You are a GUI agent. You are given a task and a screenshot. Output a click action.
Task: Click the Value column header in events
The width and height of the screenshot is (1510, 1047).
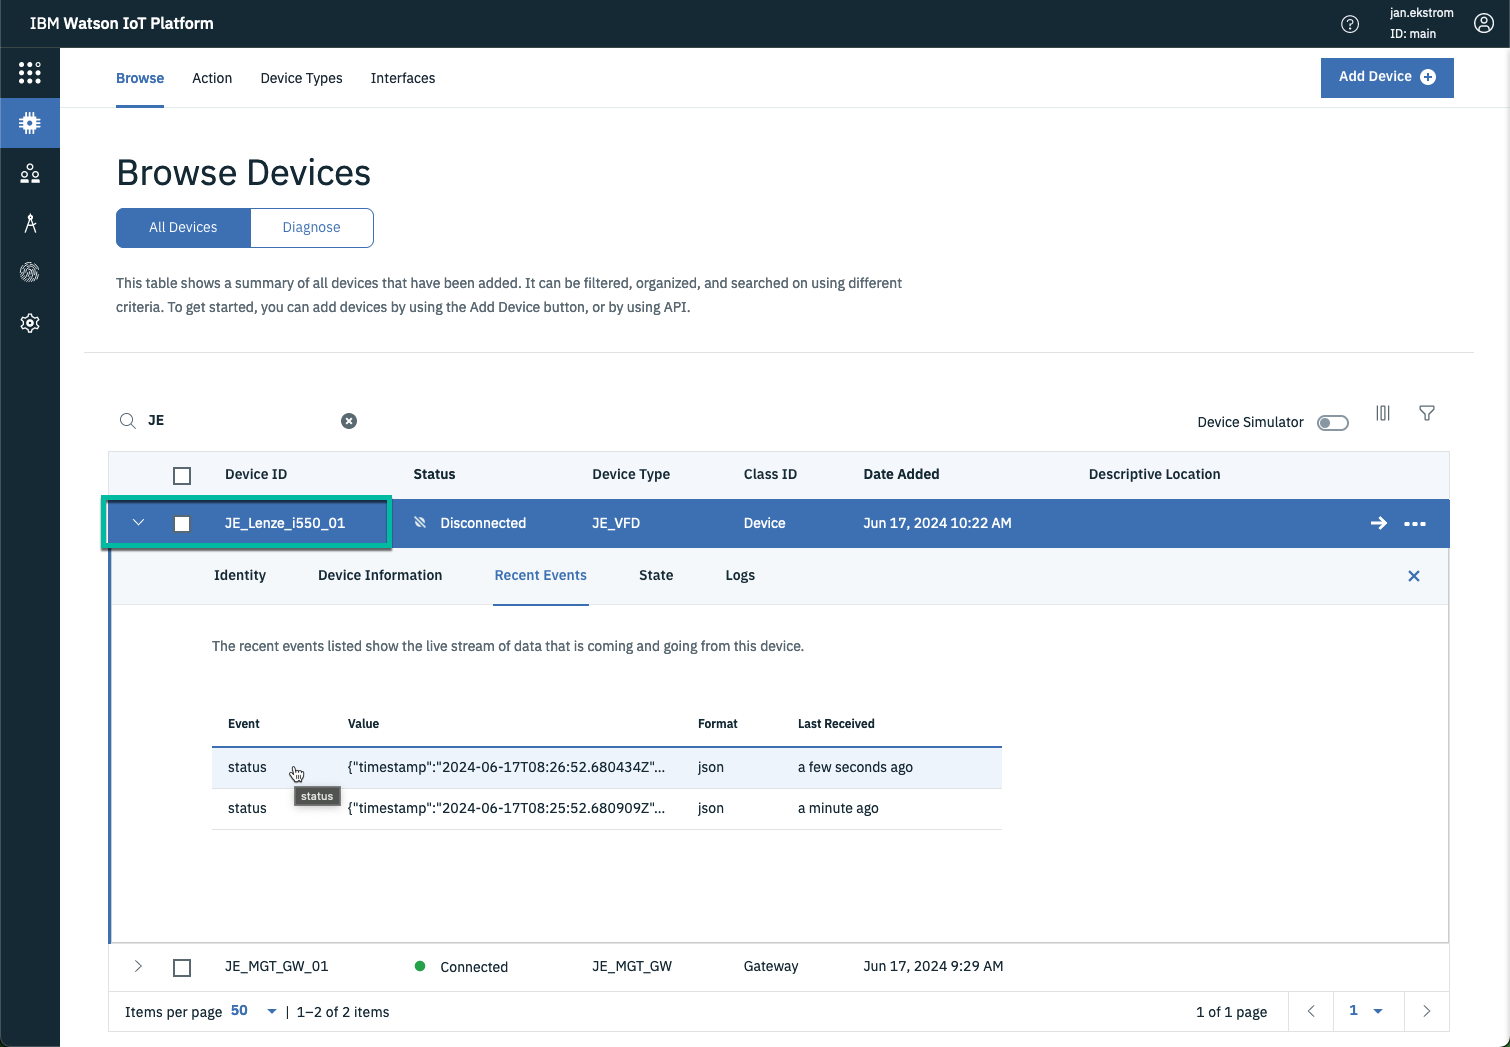(x=363, y=724)
